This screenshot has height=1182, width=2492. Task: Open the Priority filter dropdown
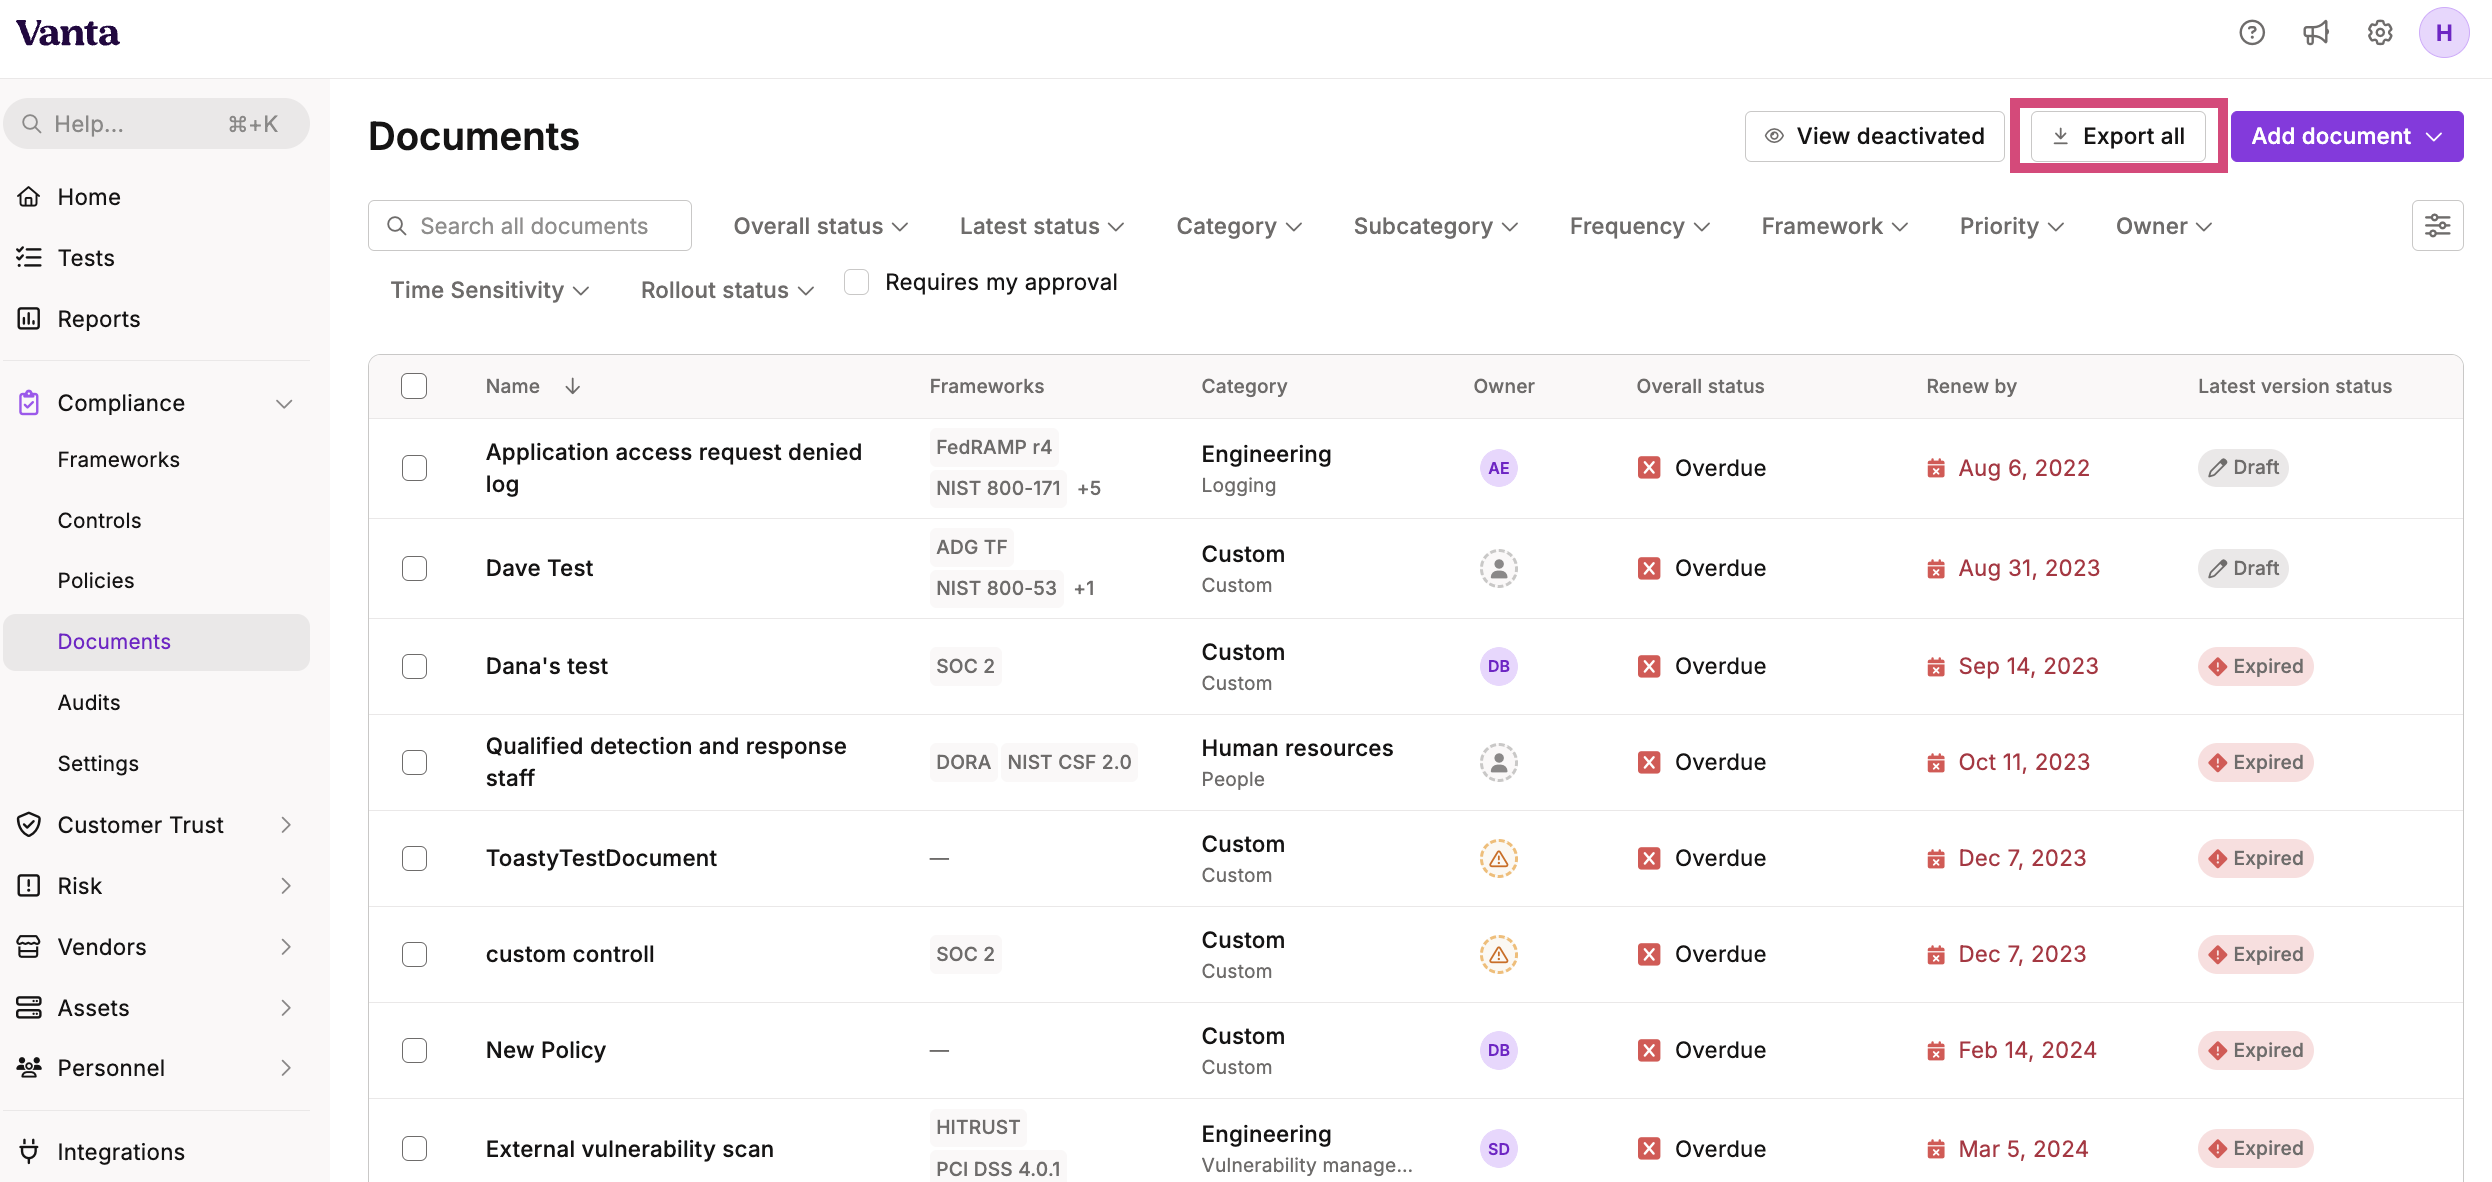(2011, 226)
